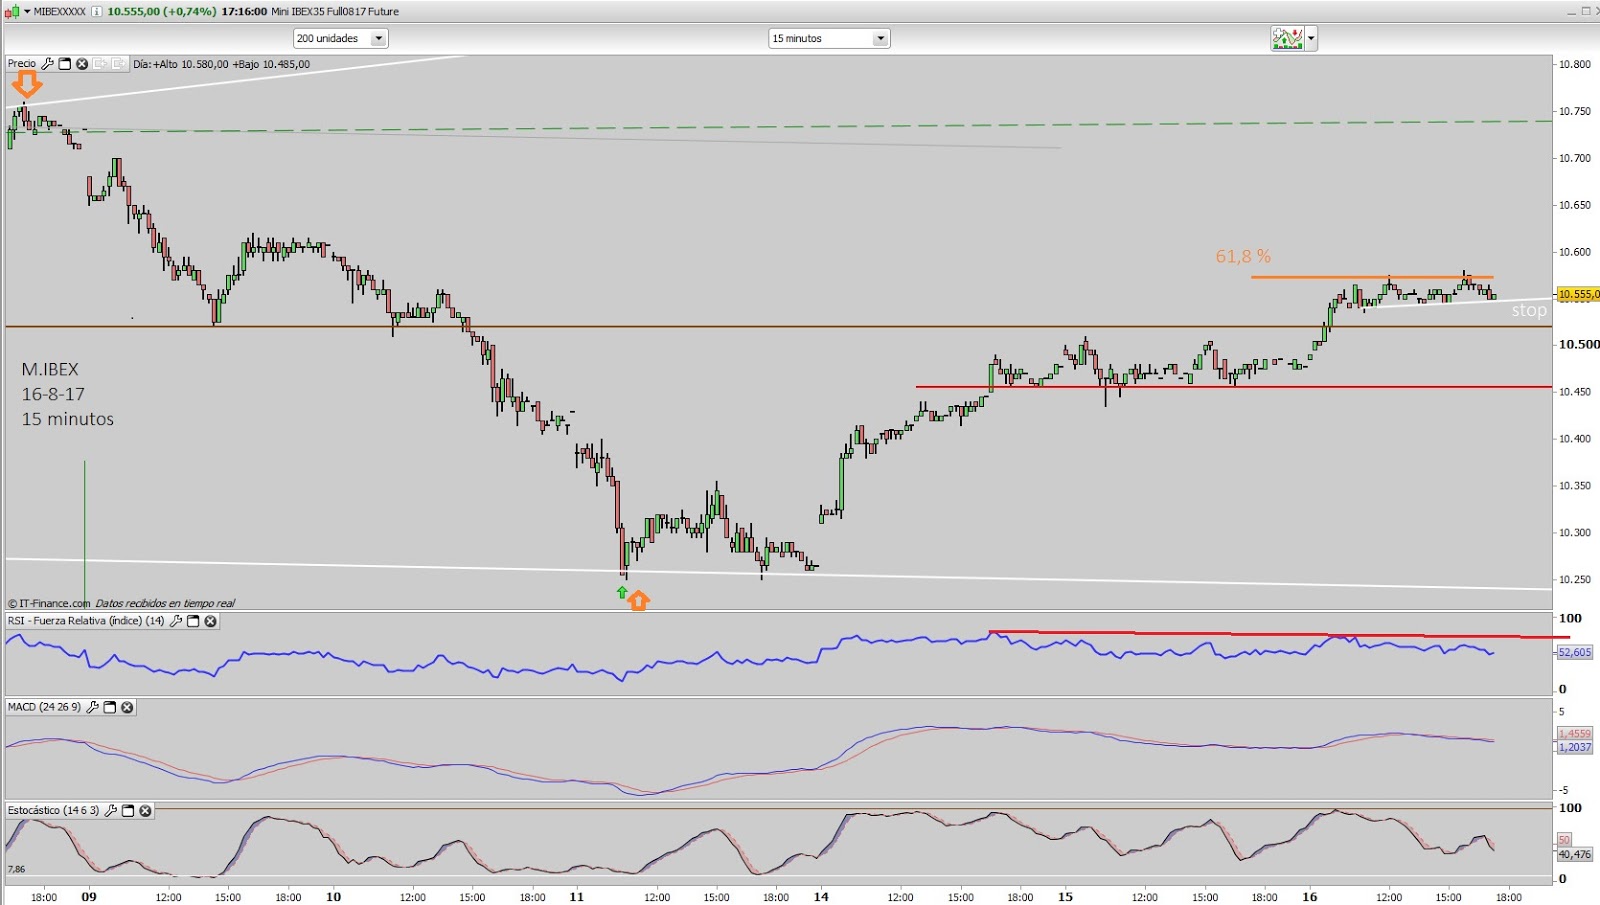Click the MACD value tag 1,2037

(x=1575, y=747)
